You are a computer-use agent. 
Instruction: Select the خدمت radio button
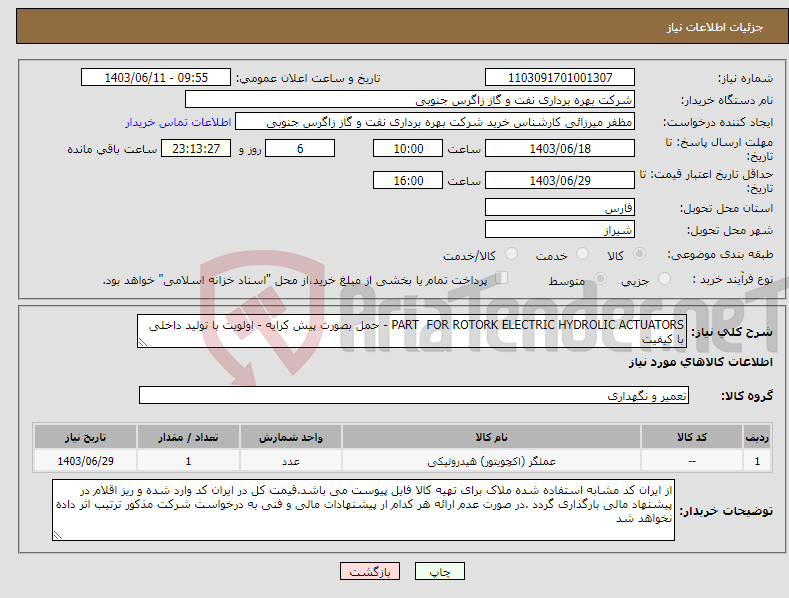tap(582, 254)
